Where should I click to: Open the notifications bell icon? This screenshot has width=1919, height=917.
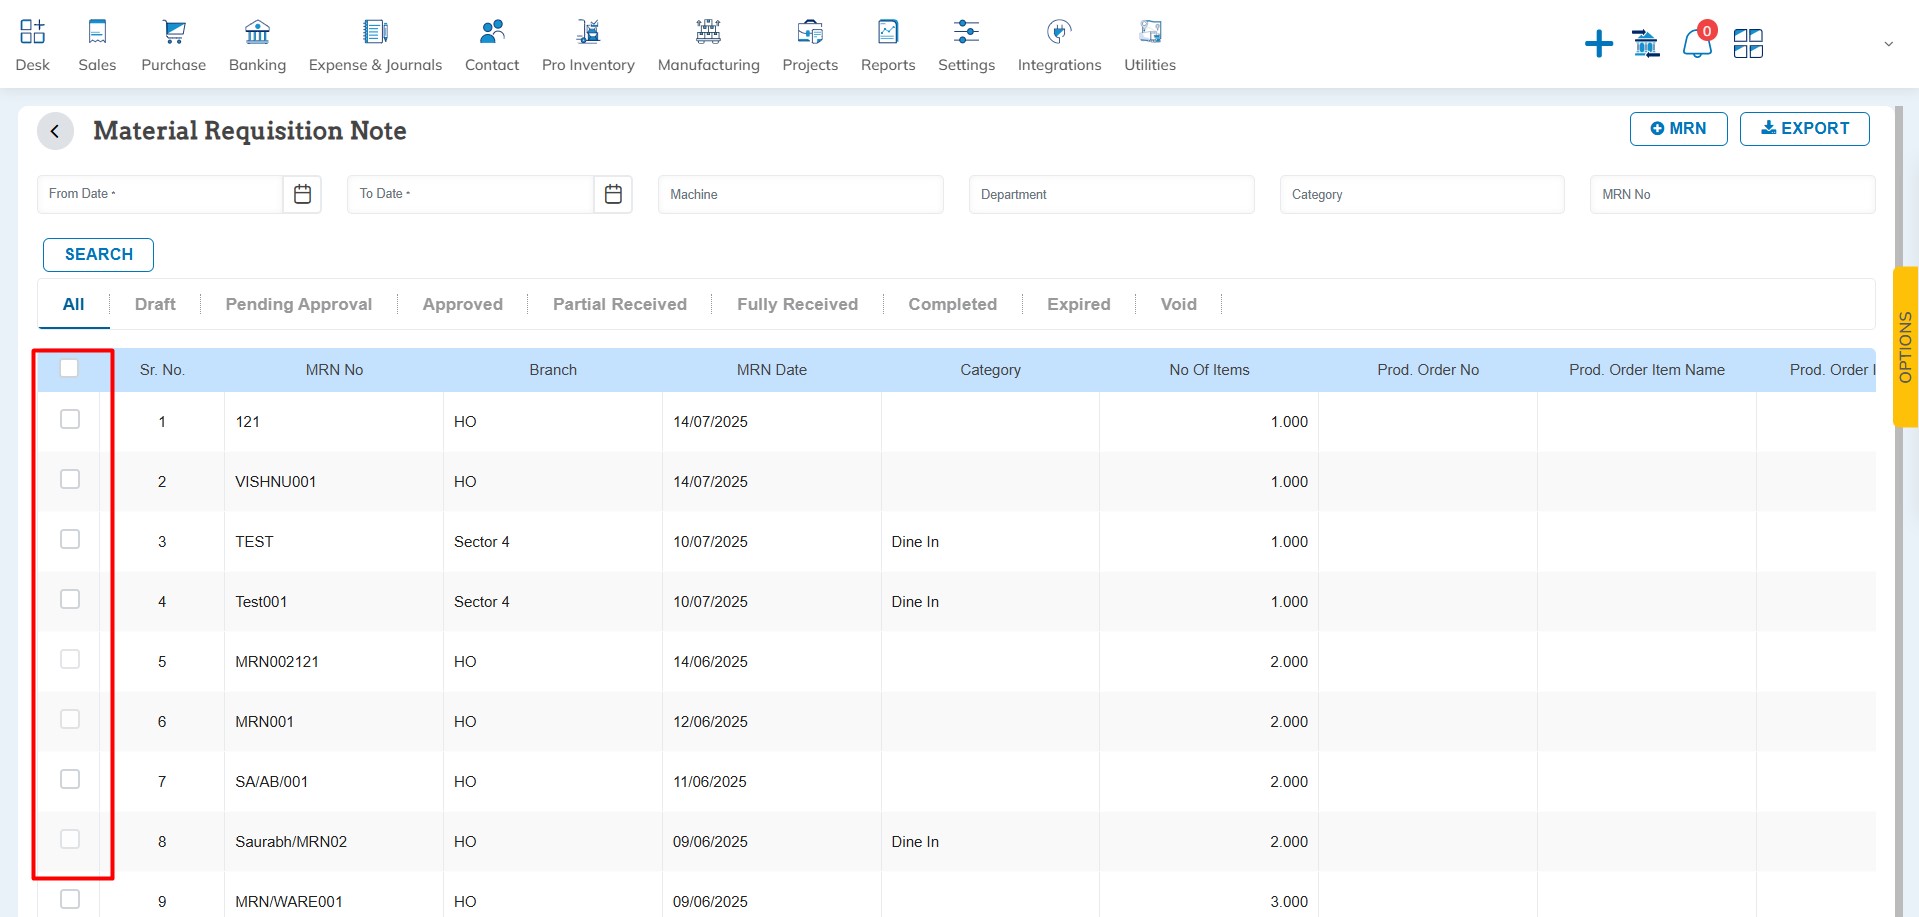1697,44
